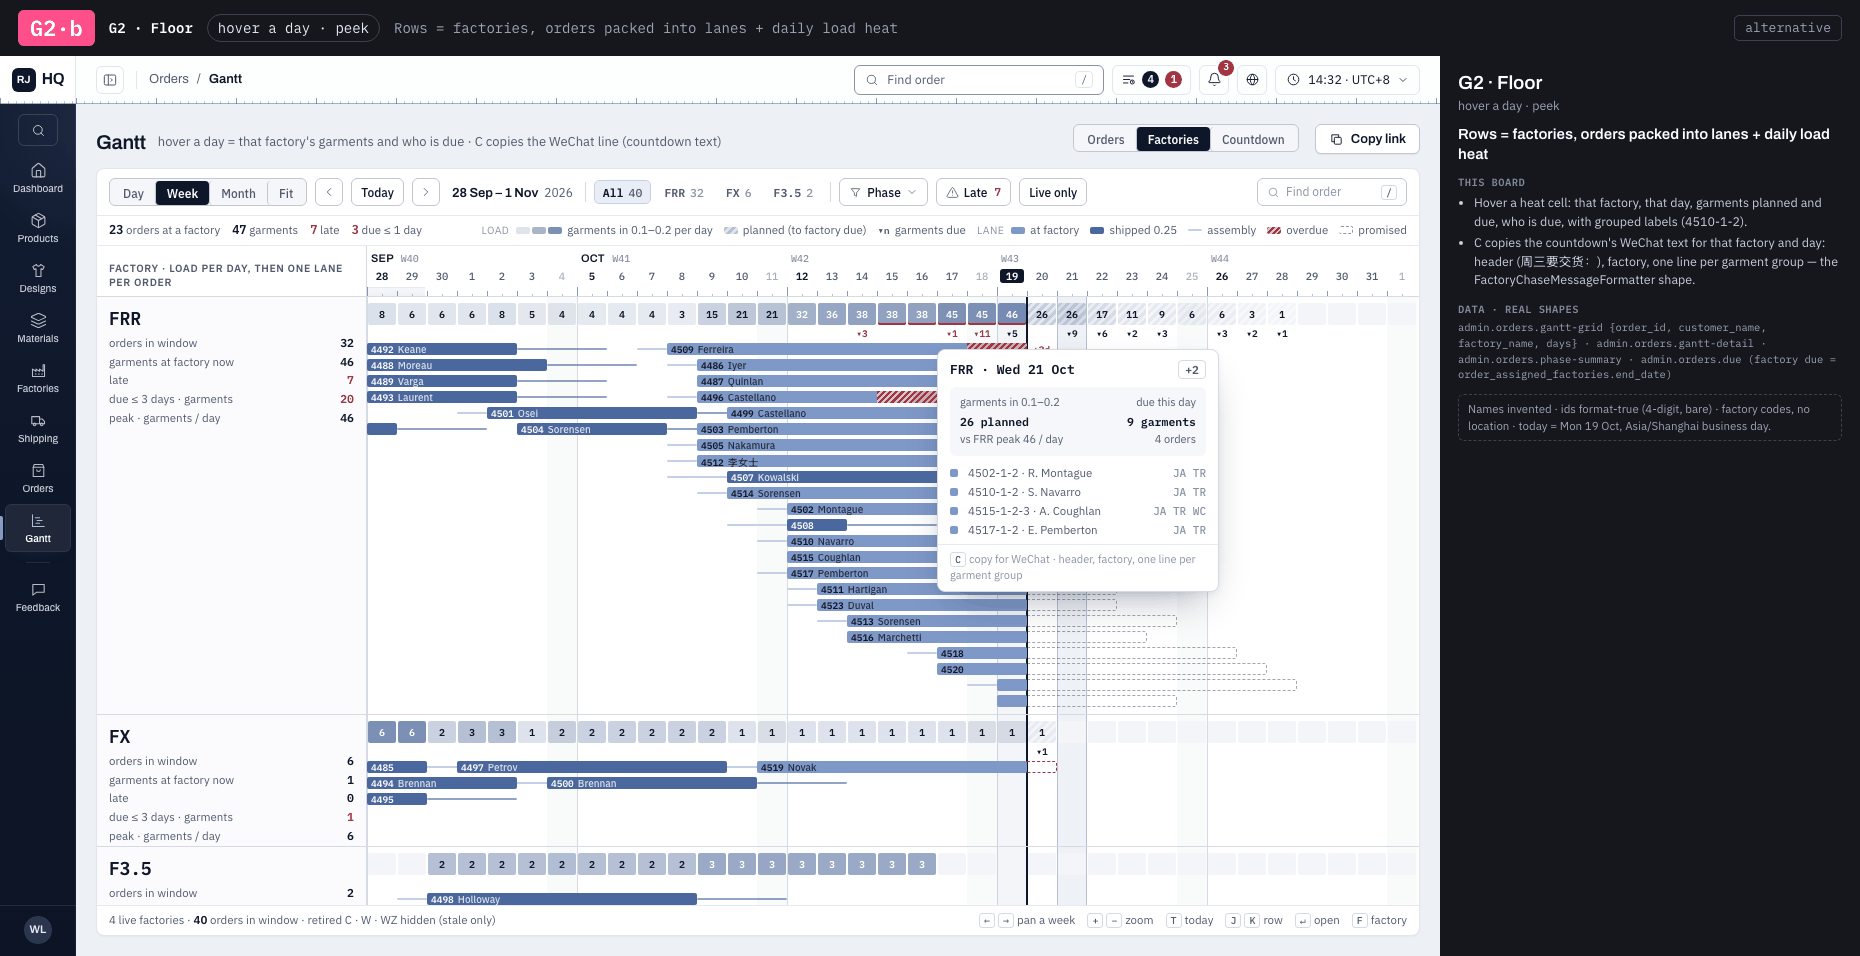
Task: Toggle the Late 7 filter
Action: point(974,193)
